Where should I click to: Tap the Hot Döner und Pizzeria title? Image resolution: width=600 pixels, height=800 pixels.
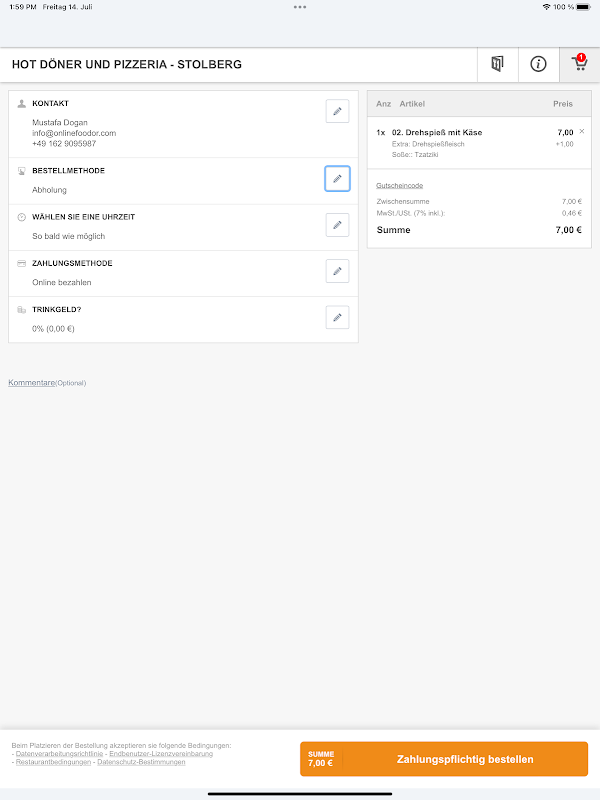click(x=127, y=65)
